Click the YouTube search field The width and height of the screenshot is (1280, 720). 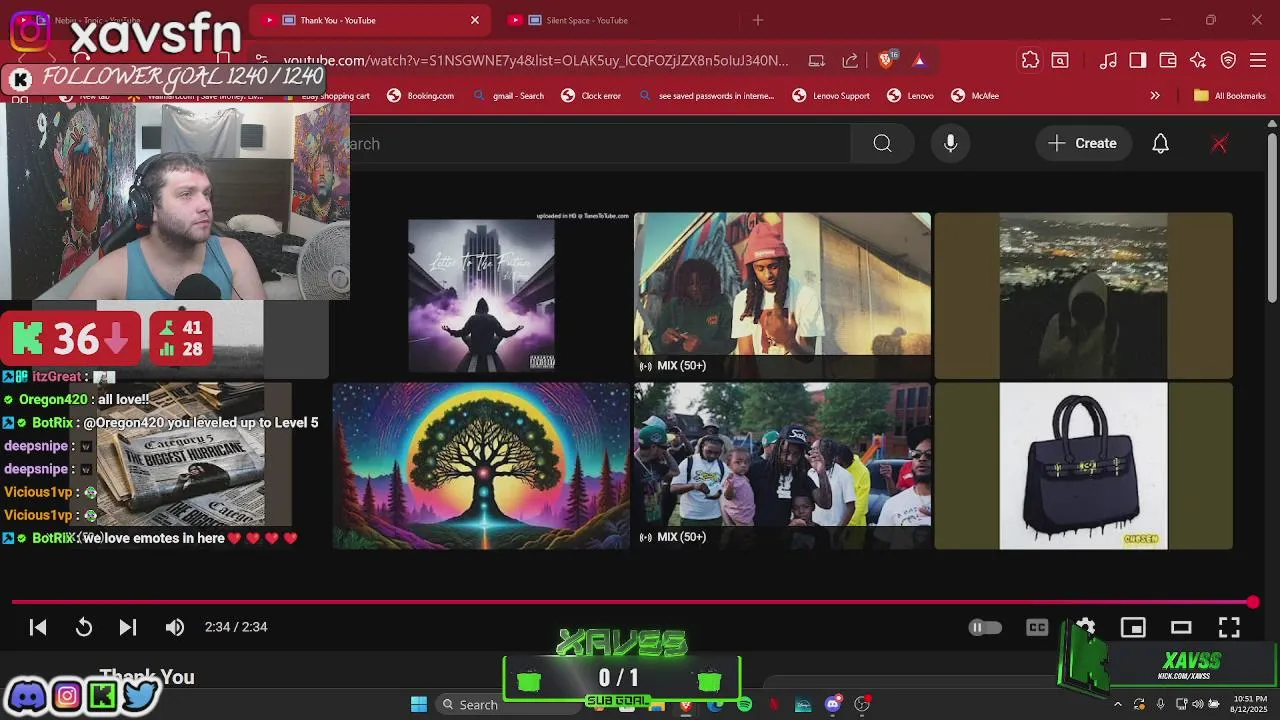(600, 144)
